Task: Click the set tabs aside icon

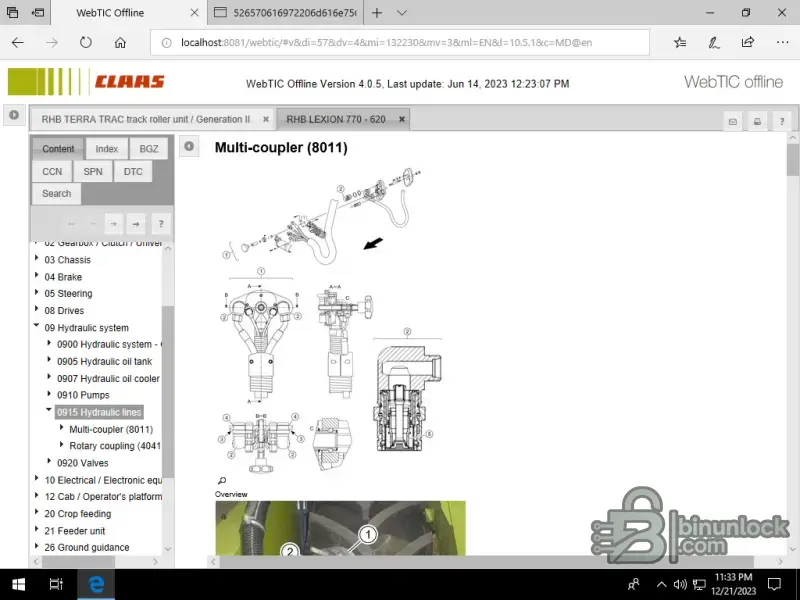Action: click(38, 13)
